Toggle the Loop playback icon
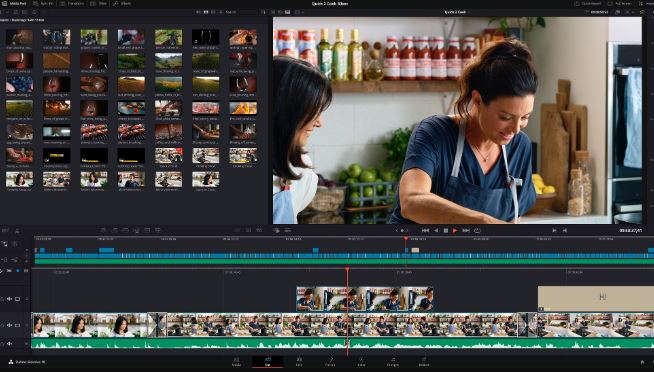Viewport: 654px width, 372px height. click(478, 230)
